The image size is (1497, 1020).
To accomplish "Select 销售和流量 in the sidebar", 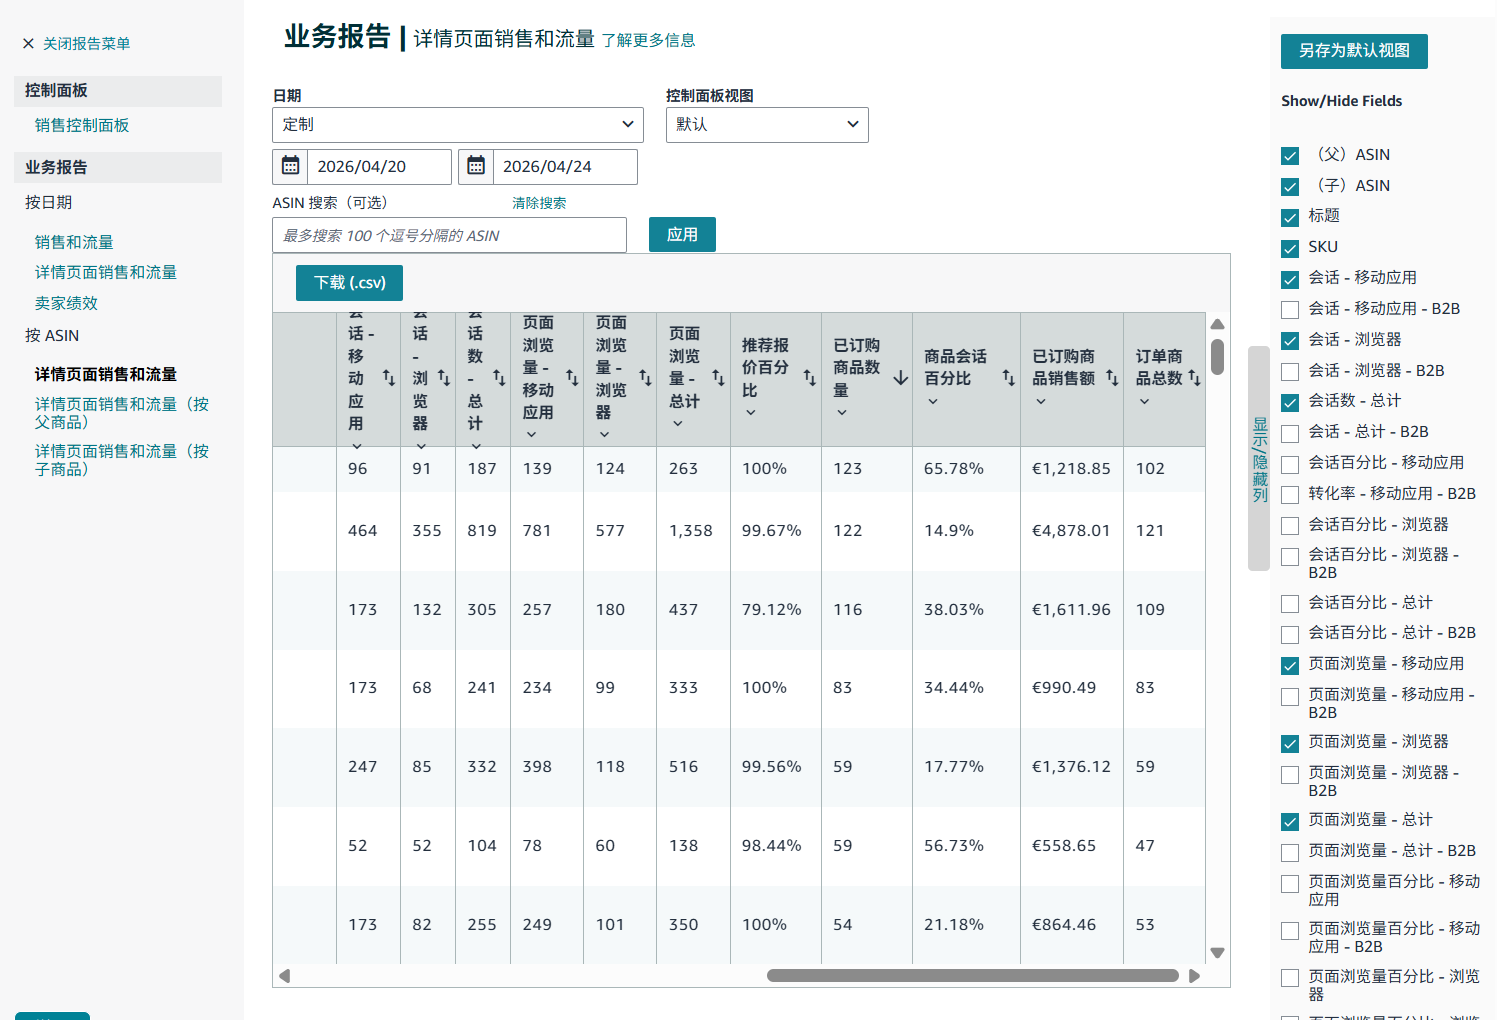I will (x=73, y=241).
